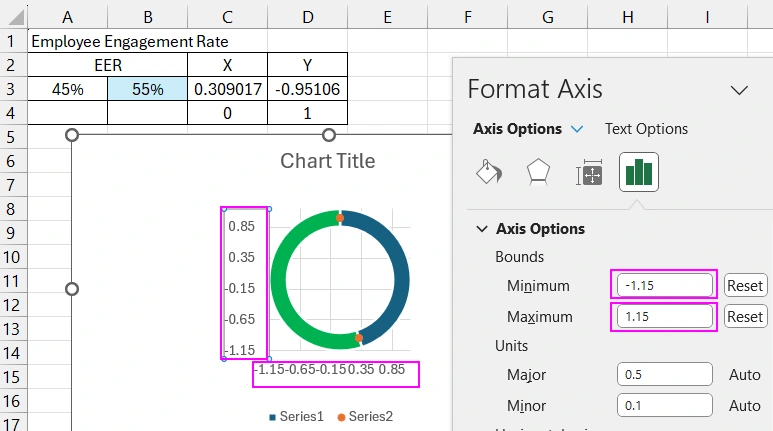The image size is (773, 431).
Task: Select the orange point atop the doughnut
Action: [340, 217]
